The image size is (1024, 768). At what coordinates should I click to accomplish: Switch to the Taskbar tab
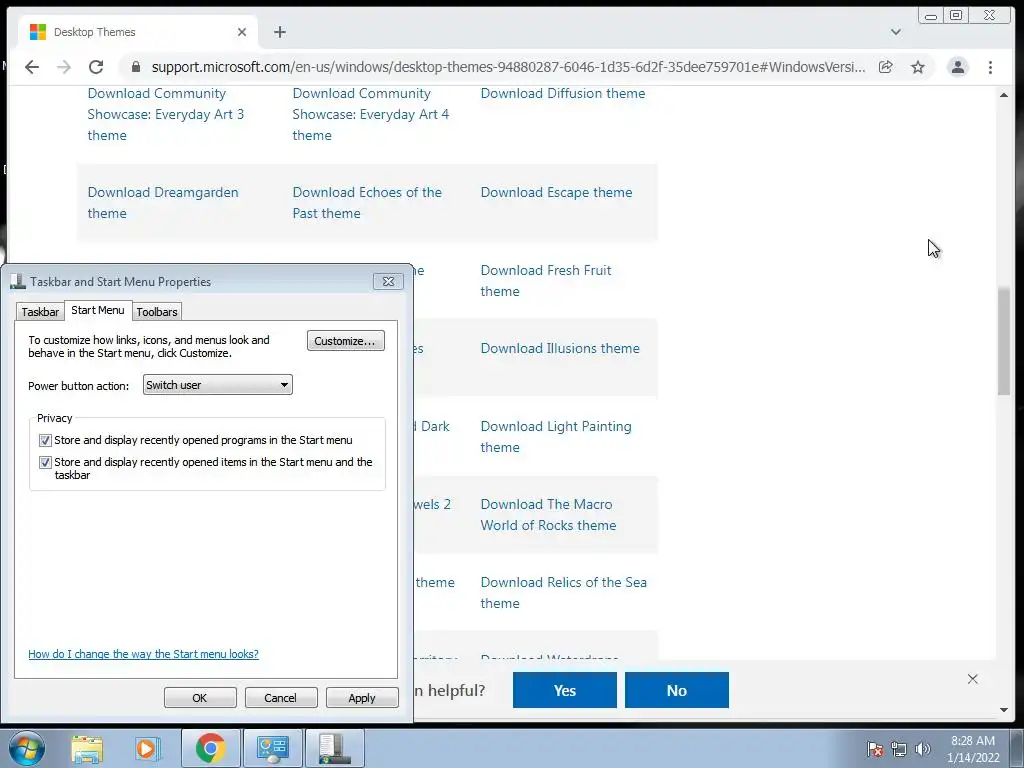[40, 312]
